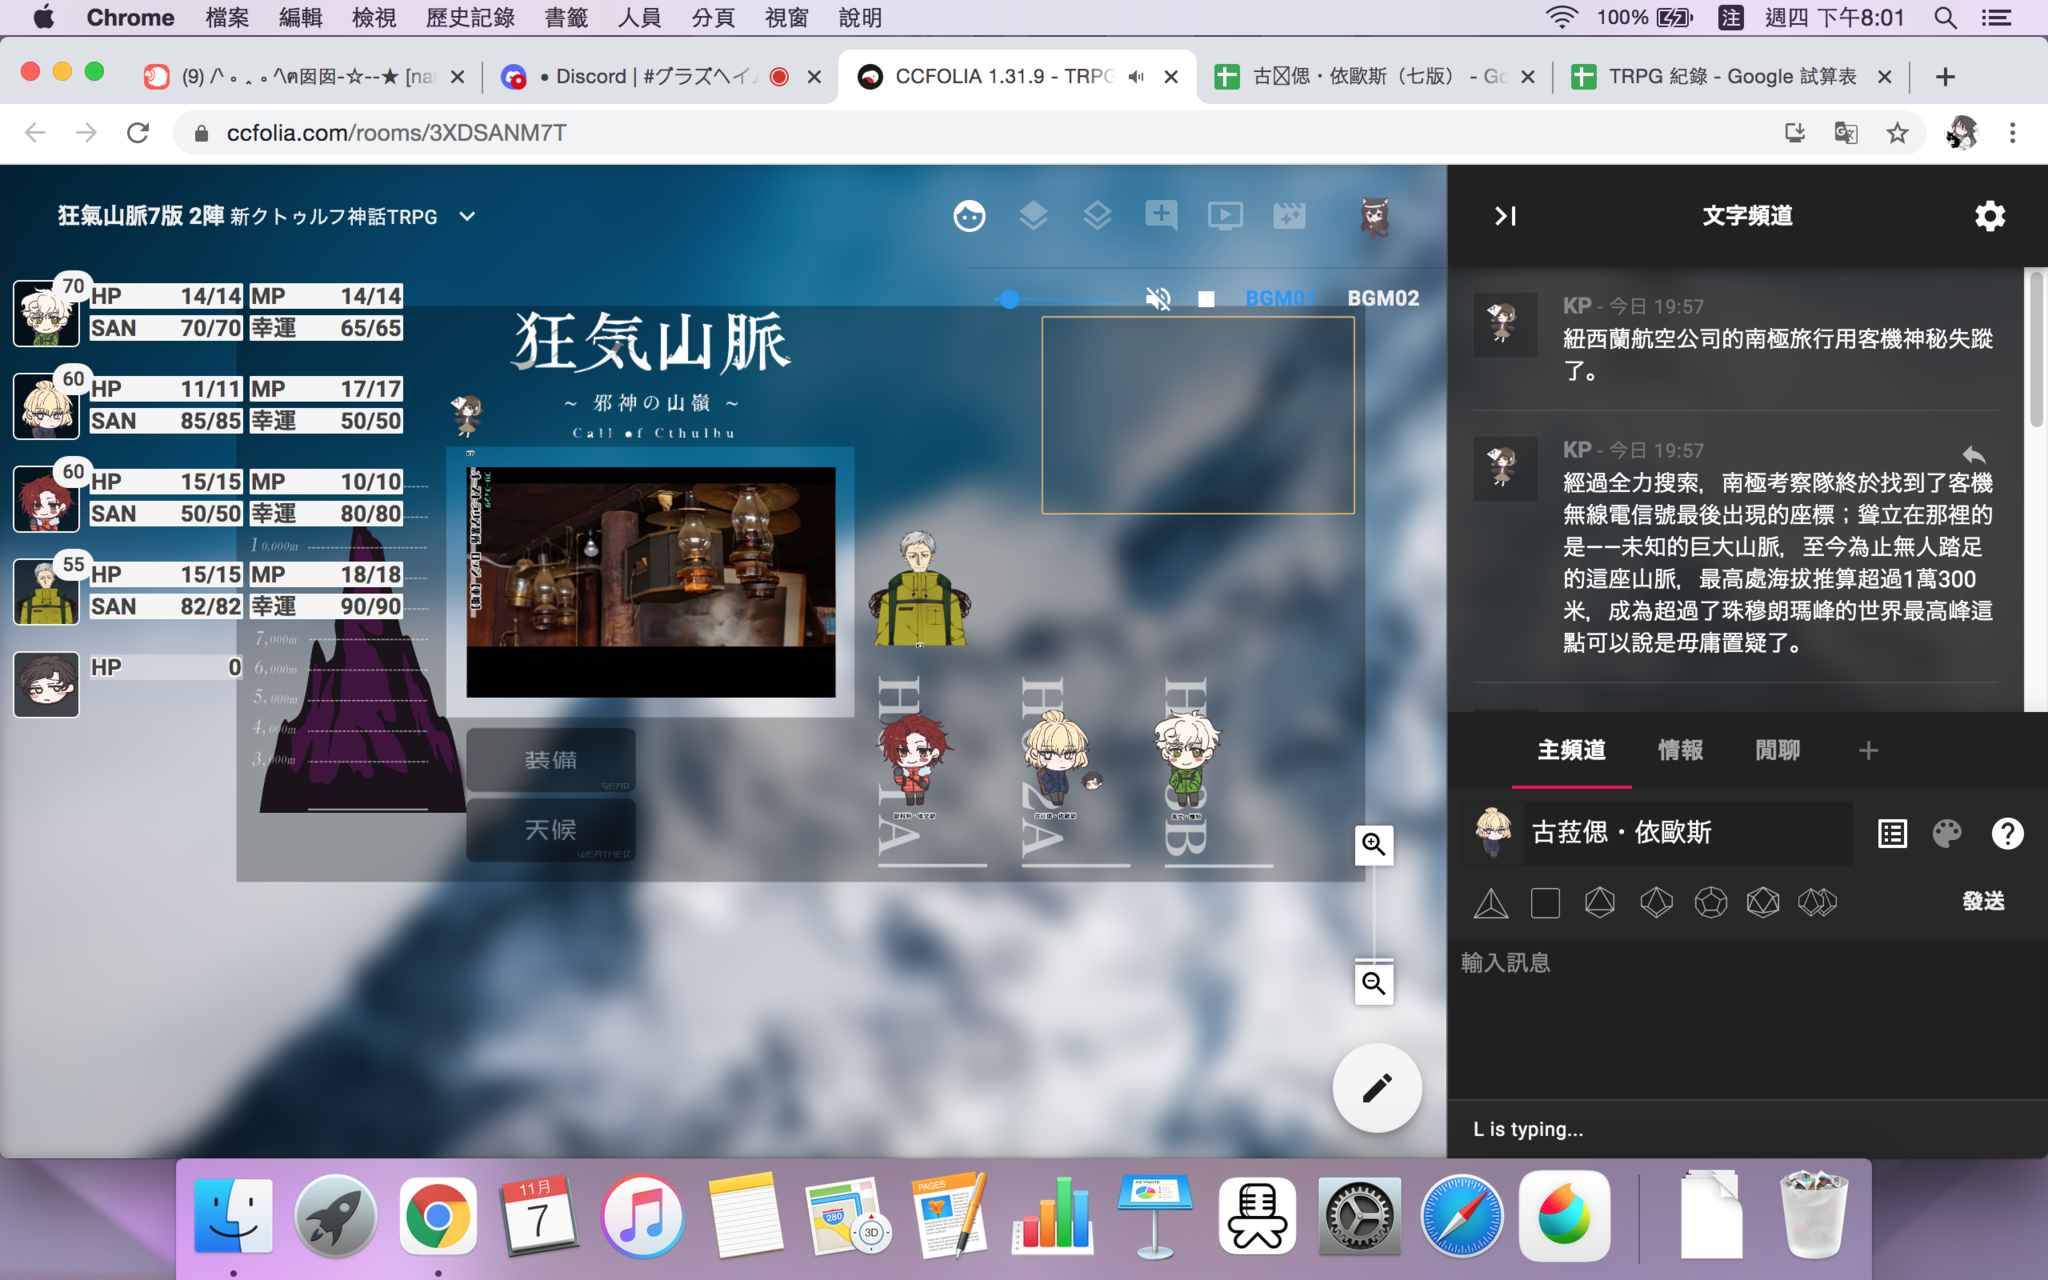Open Spotlight search in menu bar

(1945, 18)
